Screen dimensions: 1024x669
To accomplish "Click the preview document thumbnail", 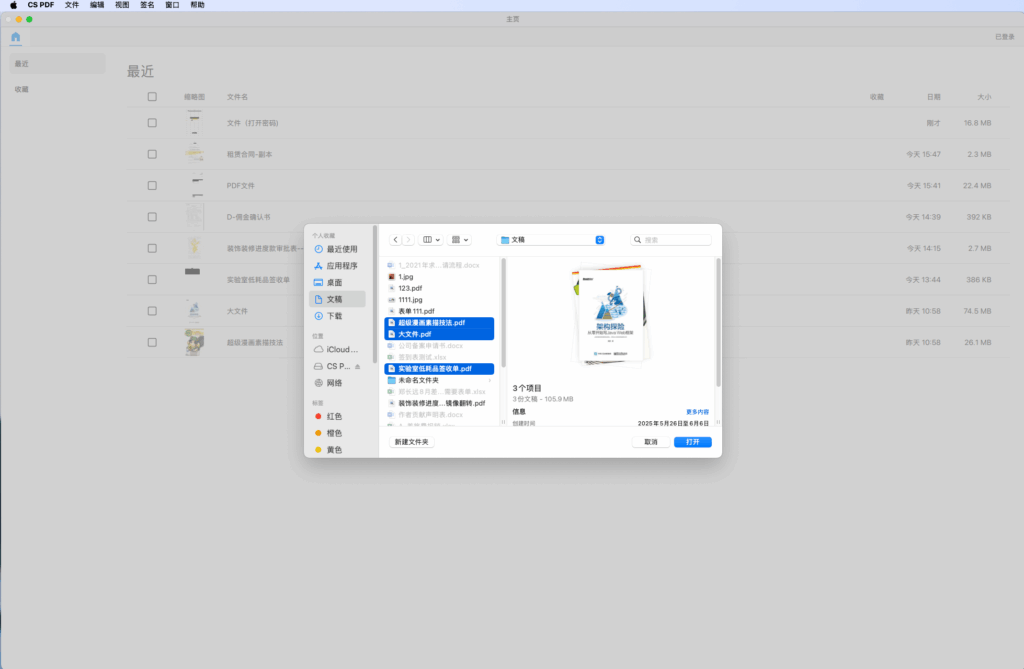I will tap(609, 314).
